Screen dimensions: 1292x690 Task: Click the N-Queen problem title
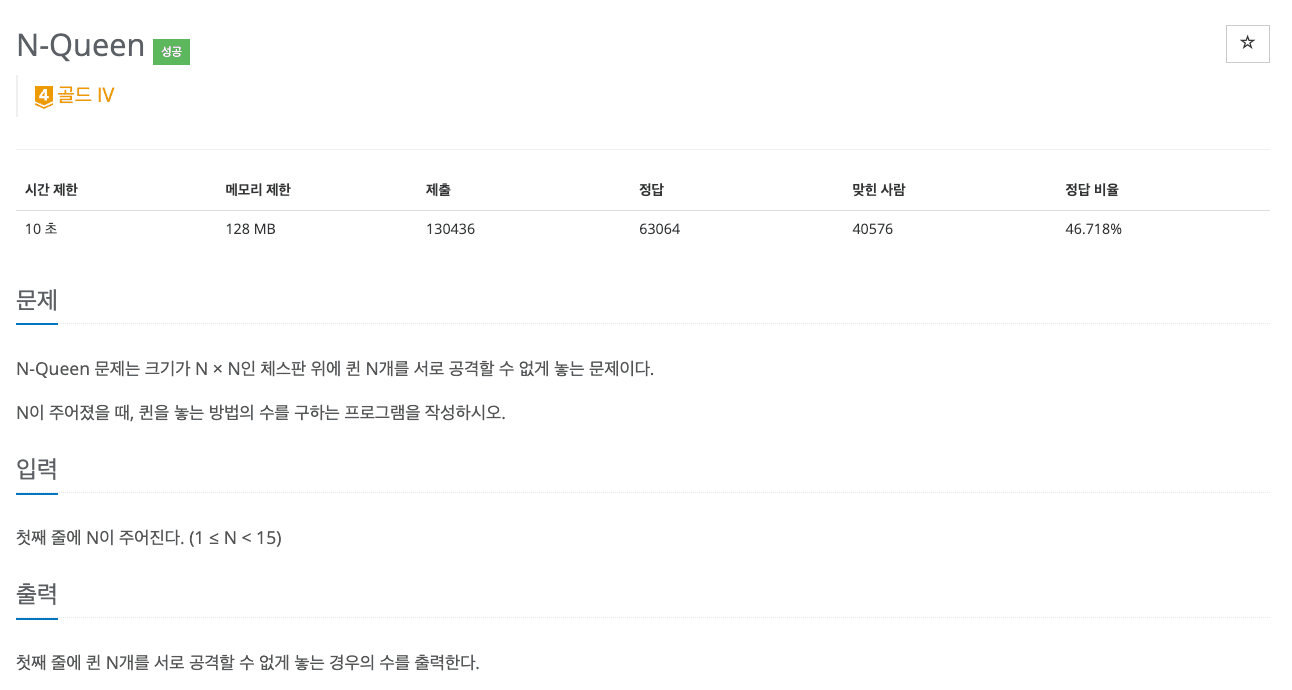coord(81,45)
